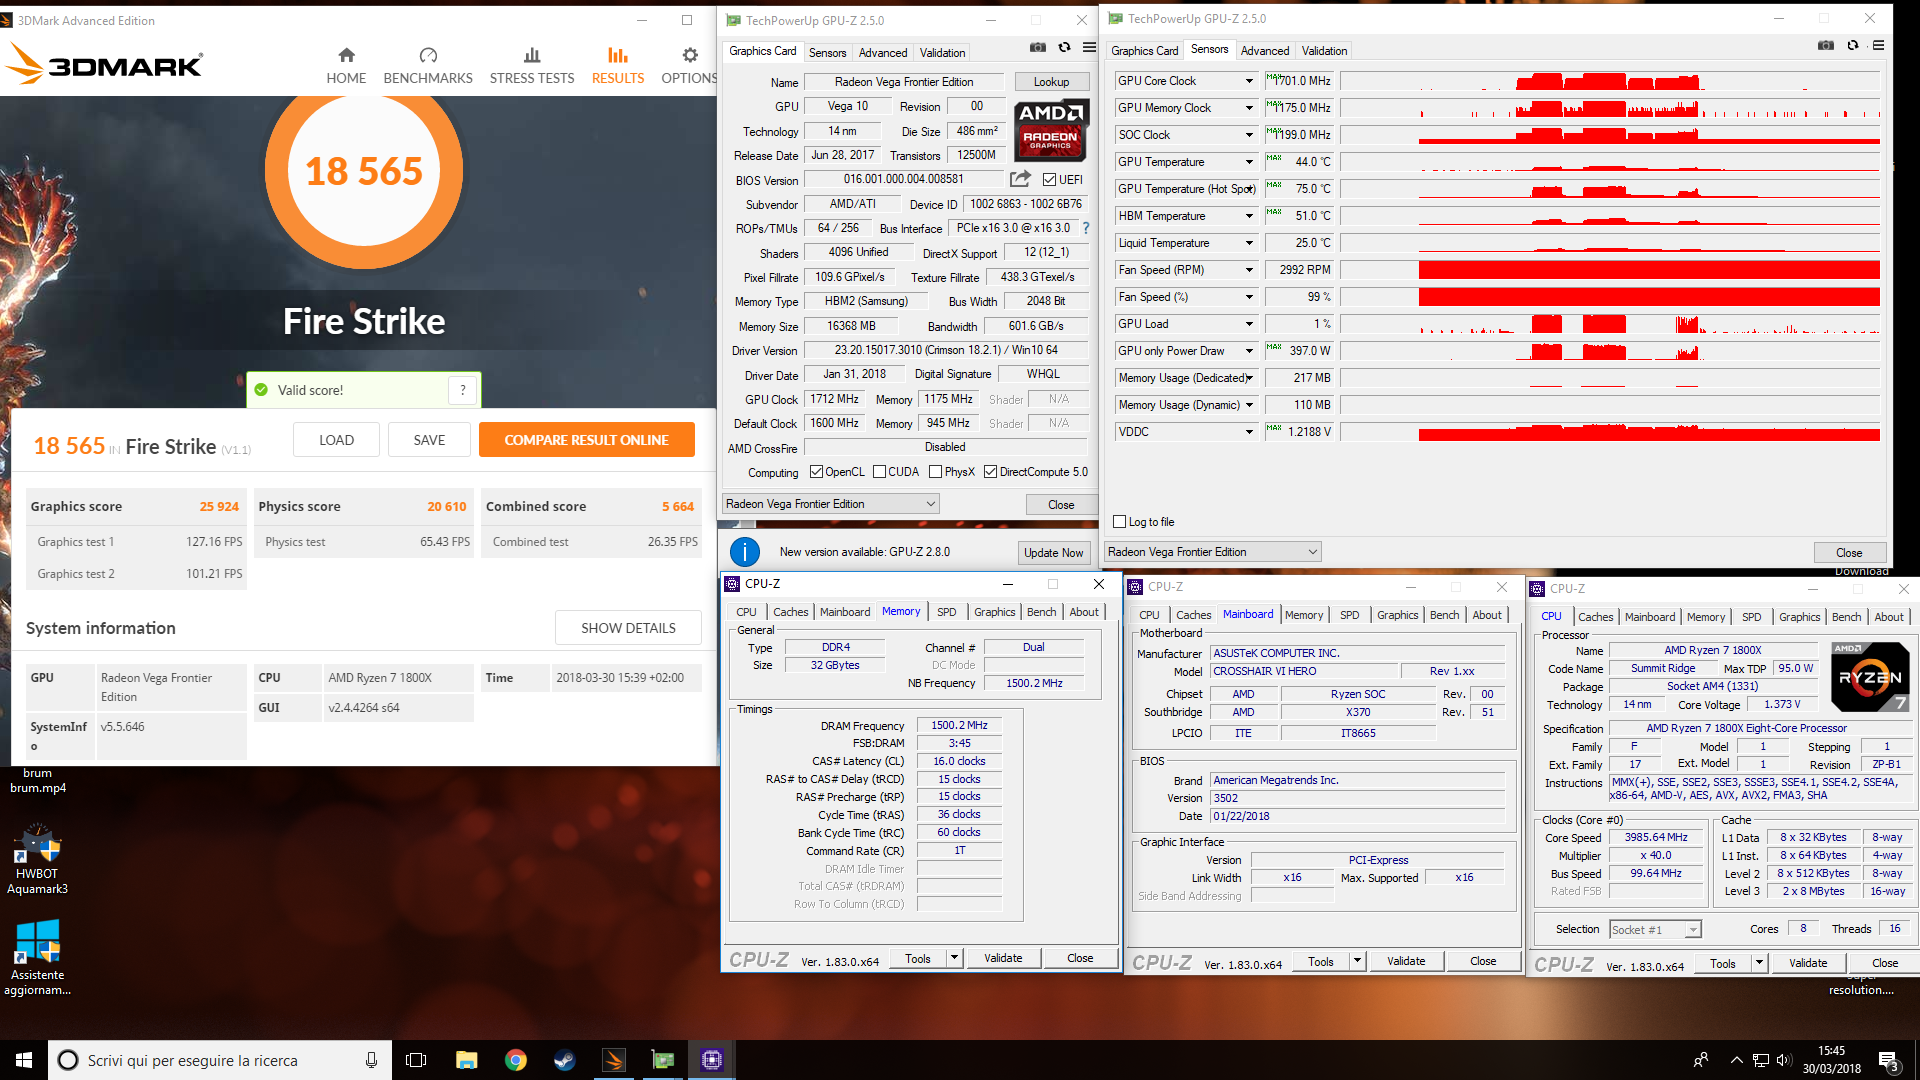Switch to Advanced tab in GPU-Z Sensors window
Screen dimensions: 1920x1080
(x=1264, y=51)
